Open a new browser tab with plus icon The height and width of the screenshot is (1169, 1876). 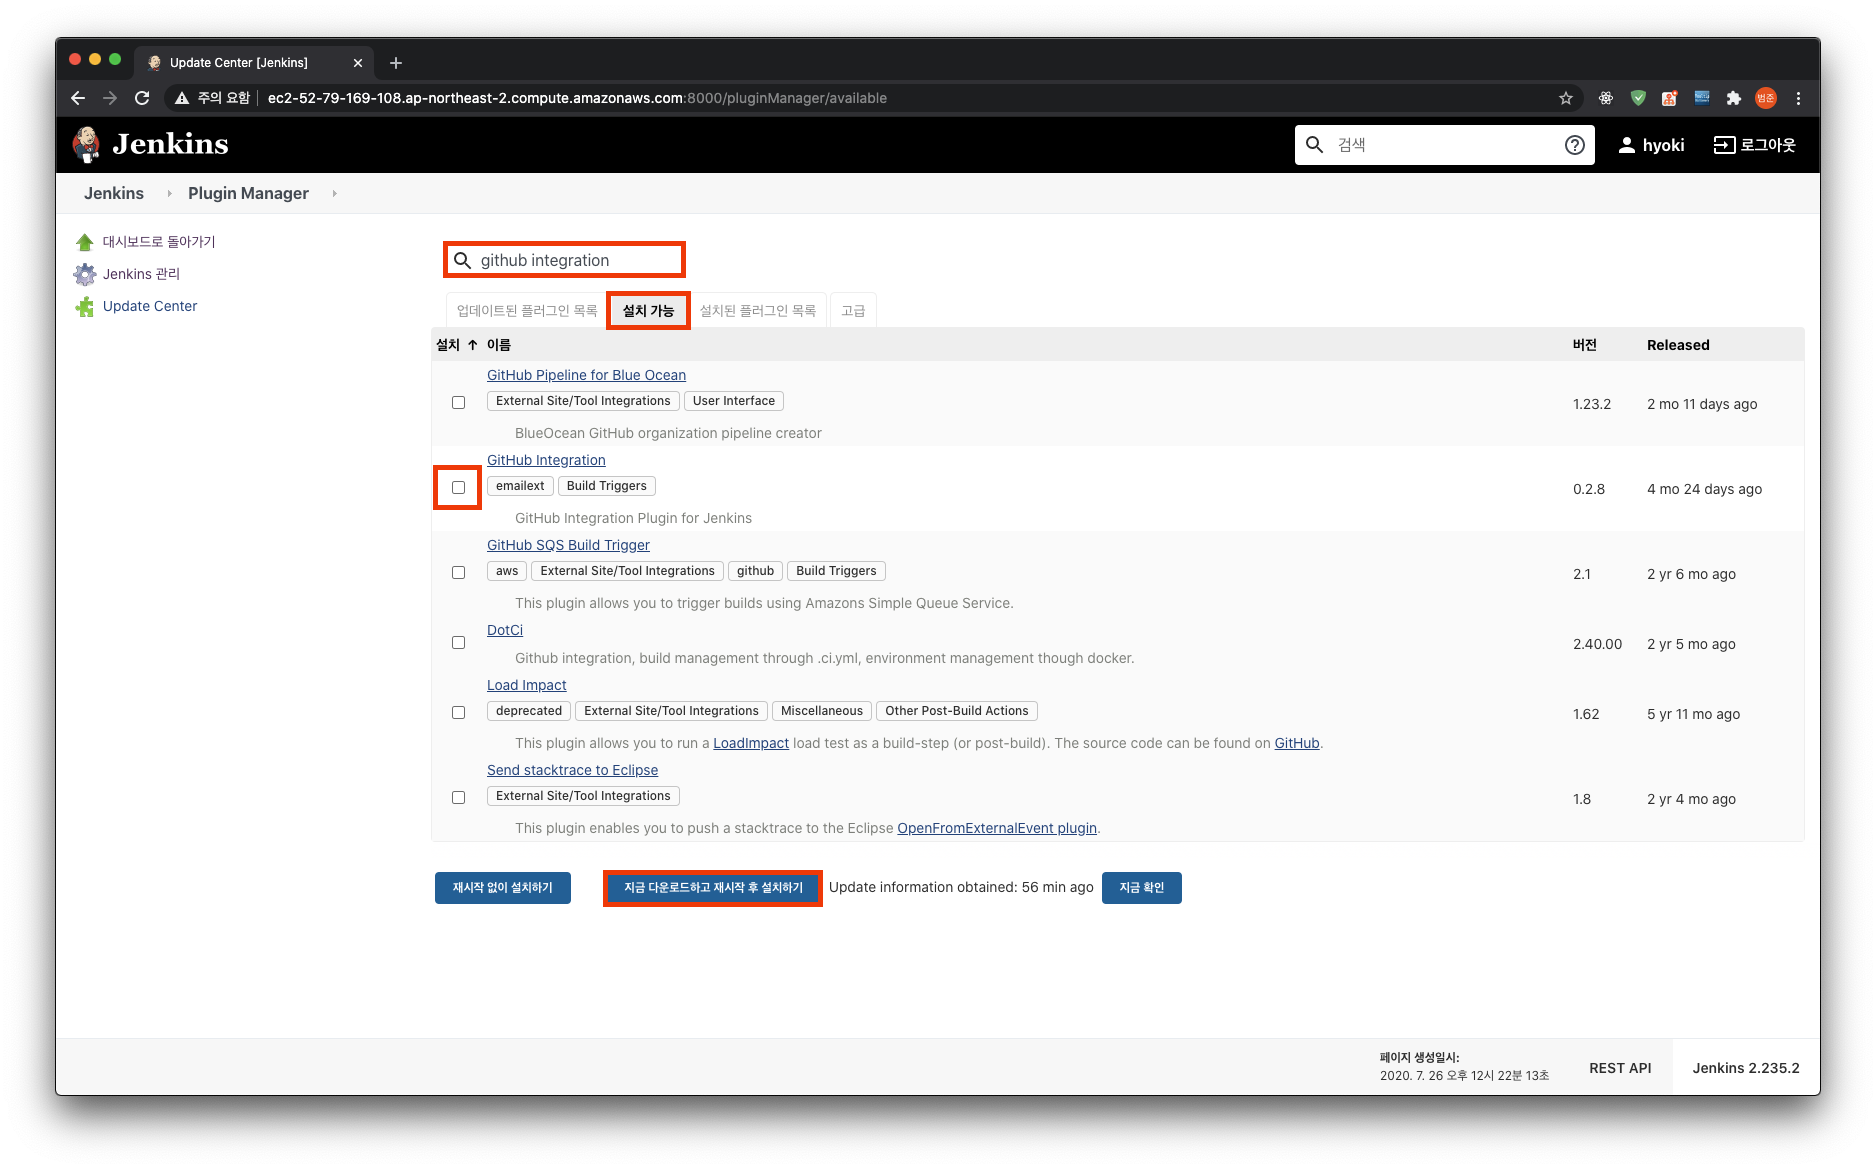tap(396, 63)
